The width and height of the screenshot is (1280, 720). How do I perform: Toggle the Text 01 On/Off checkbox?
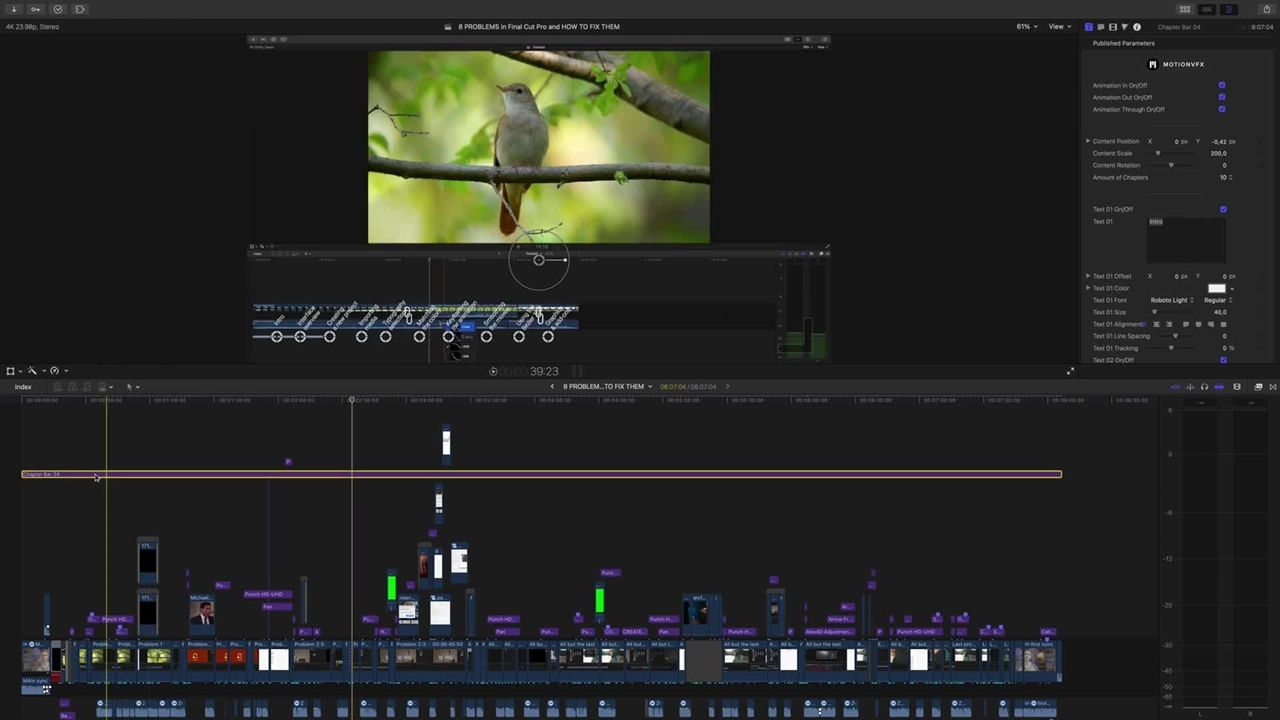pyautogui.click(x=1223, y=210)
